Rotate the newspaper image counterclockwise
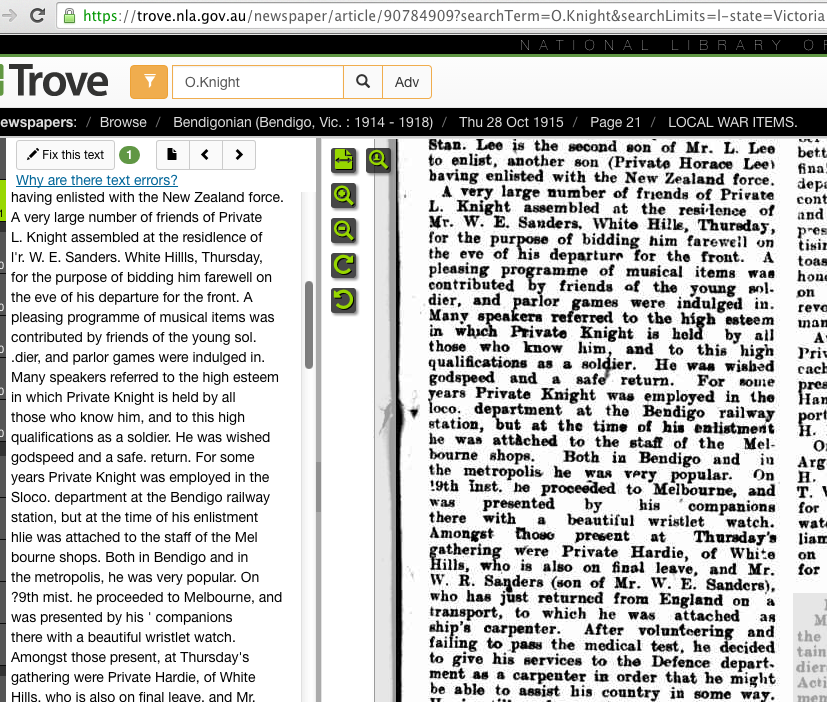The height and width of the screenshot is (702, 827). click(343, 301)
